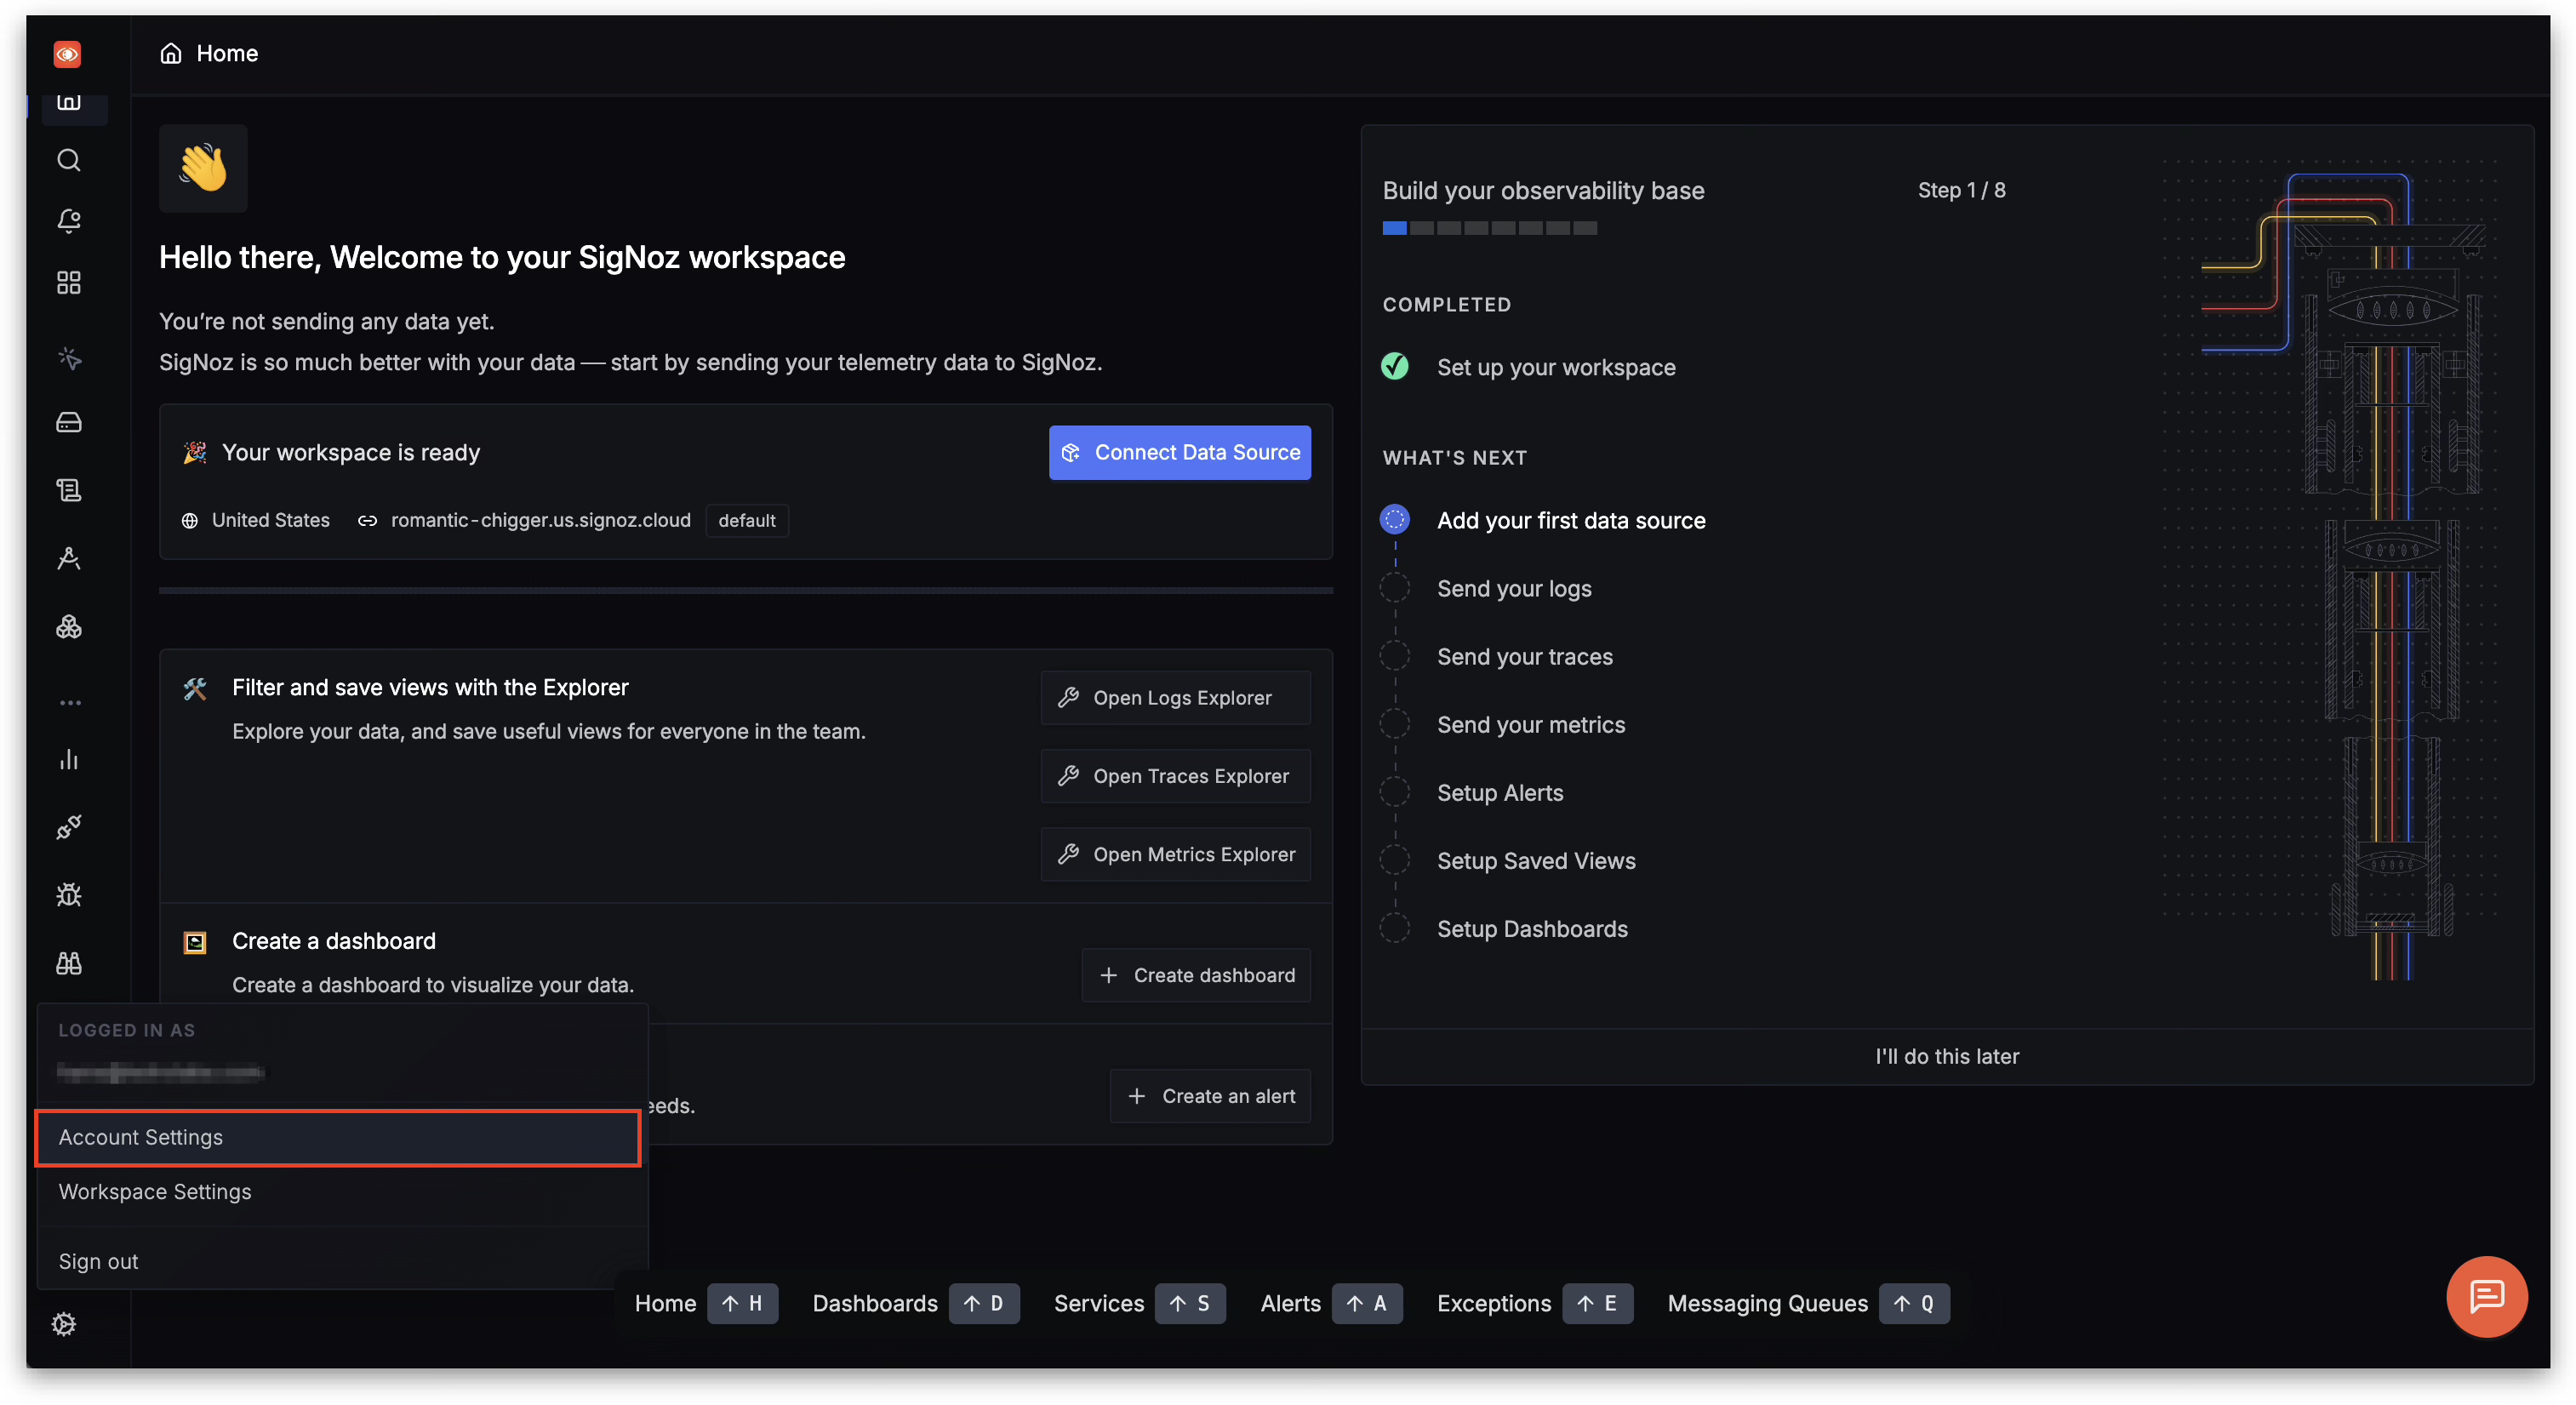Select Workspace Settings menu entry

pyautogui.click(x=155, y=1192)
